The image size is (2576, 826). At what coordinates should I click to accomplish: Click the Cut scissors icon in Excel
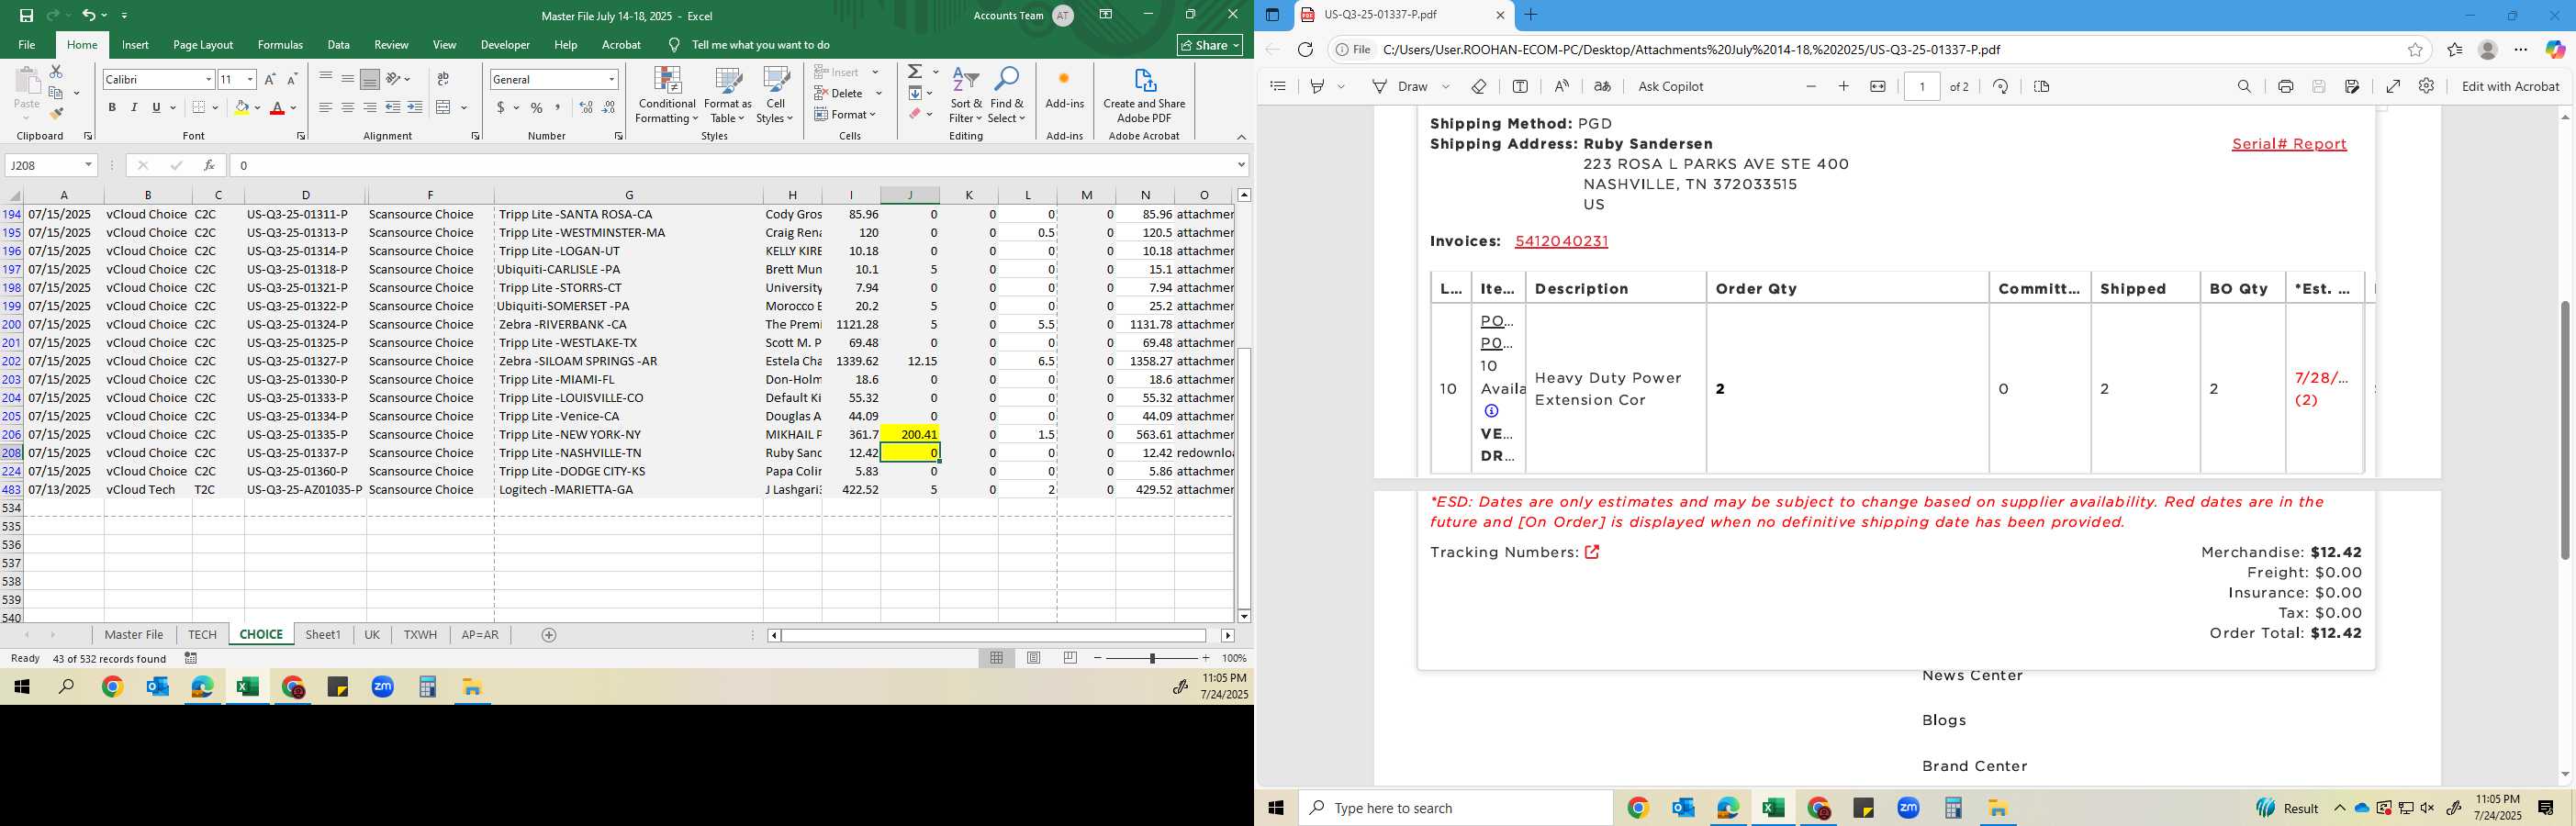click(56, 72)
